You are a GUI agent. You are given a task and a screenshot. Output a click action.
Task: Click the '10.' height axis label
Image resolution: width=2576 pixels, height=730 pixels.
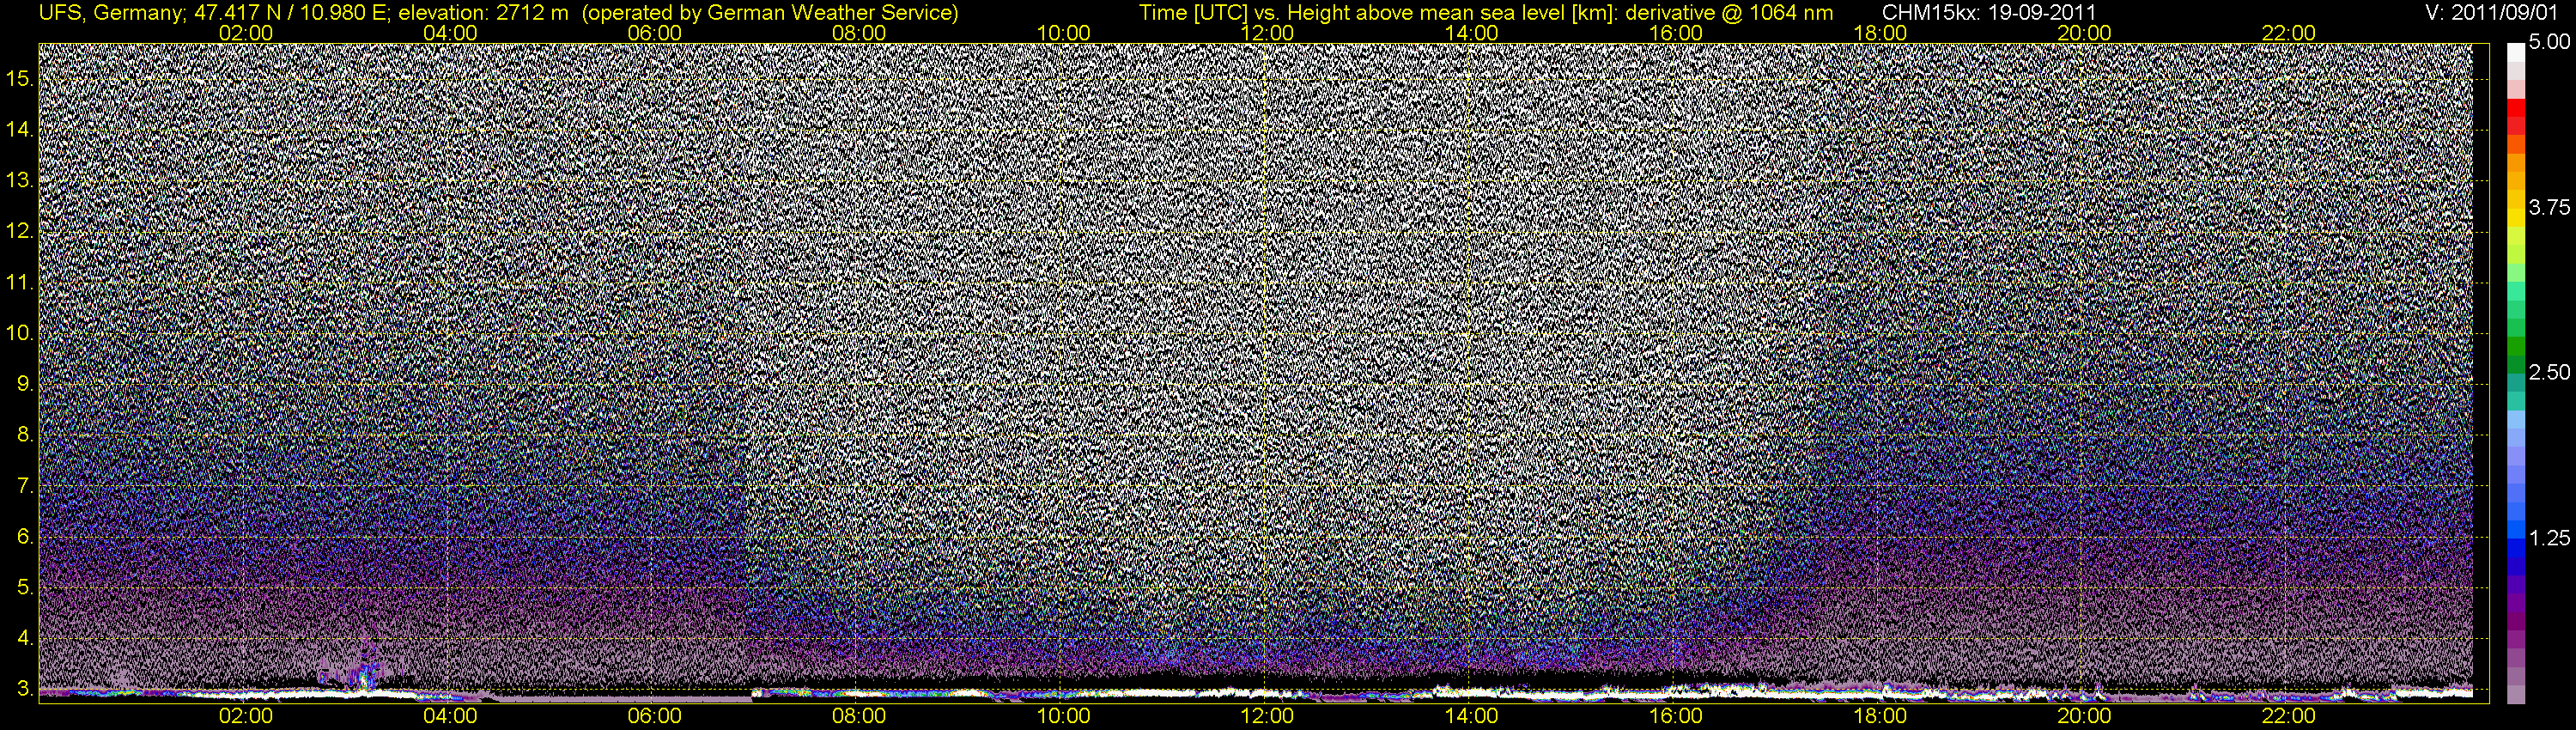[20, 333]
